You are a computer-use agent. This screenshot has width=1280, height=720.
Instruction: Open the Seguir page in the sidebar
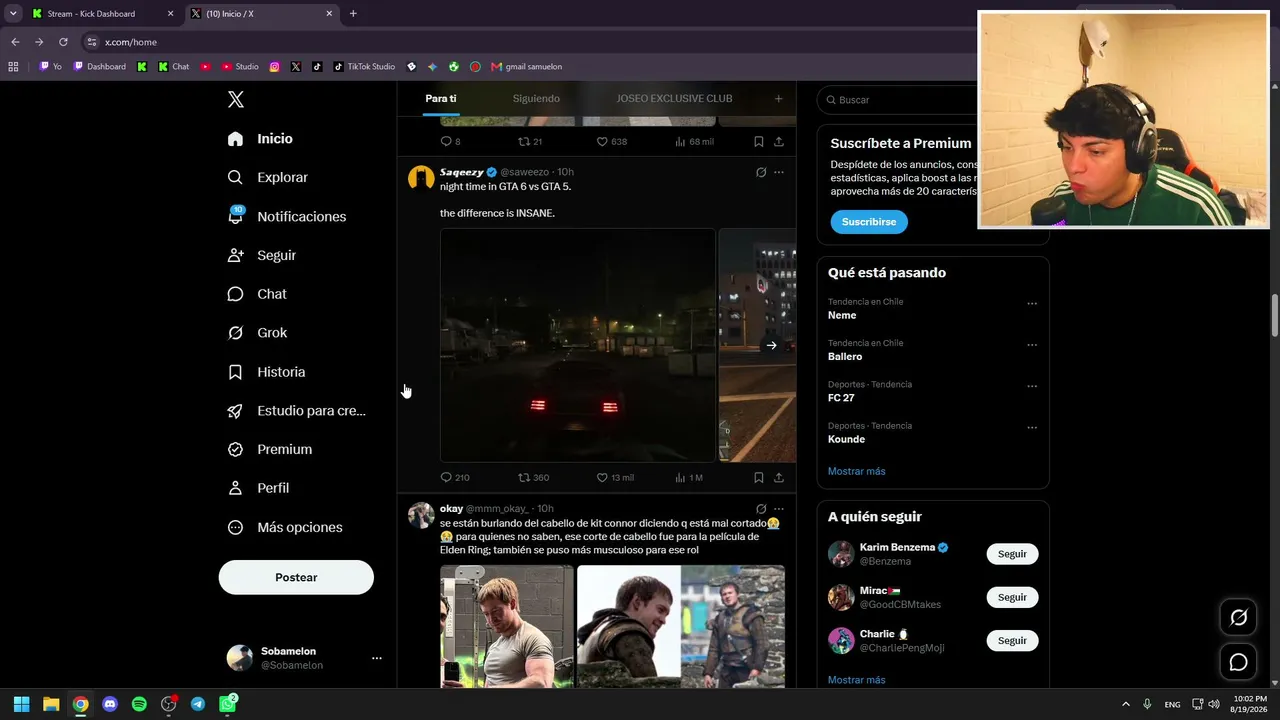pyautogui.click(x=261, y=255)
